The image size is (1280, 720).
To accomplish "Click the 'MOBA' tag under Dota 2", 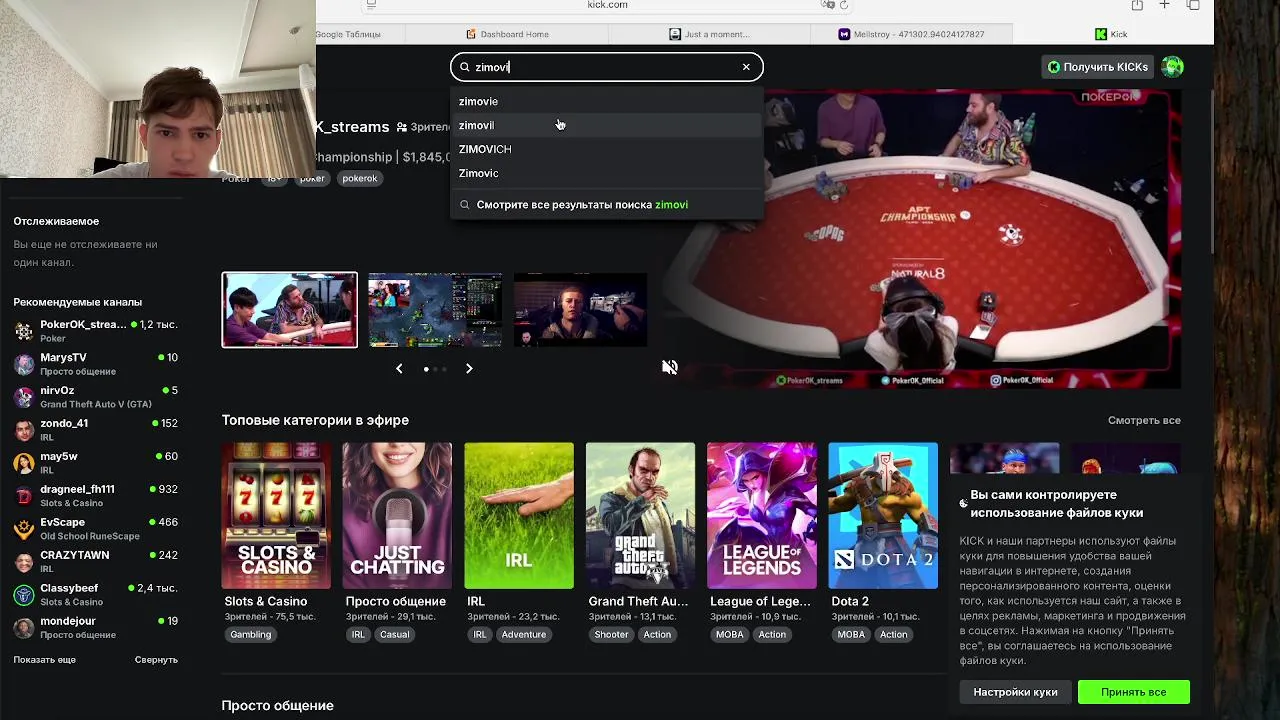I will click(x=851, y=634).
